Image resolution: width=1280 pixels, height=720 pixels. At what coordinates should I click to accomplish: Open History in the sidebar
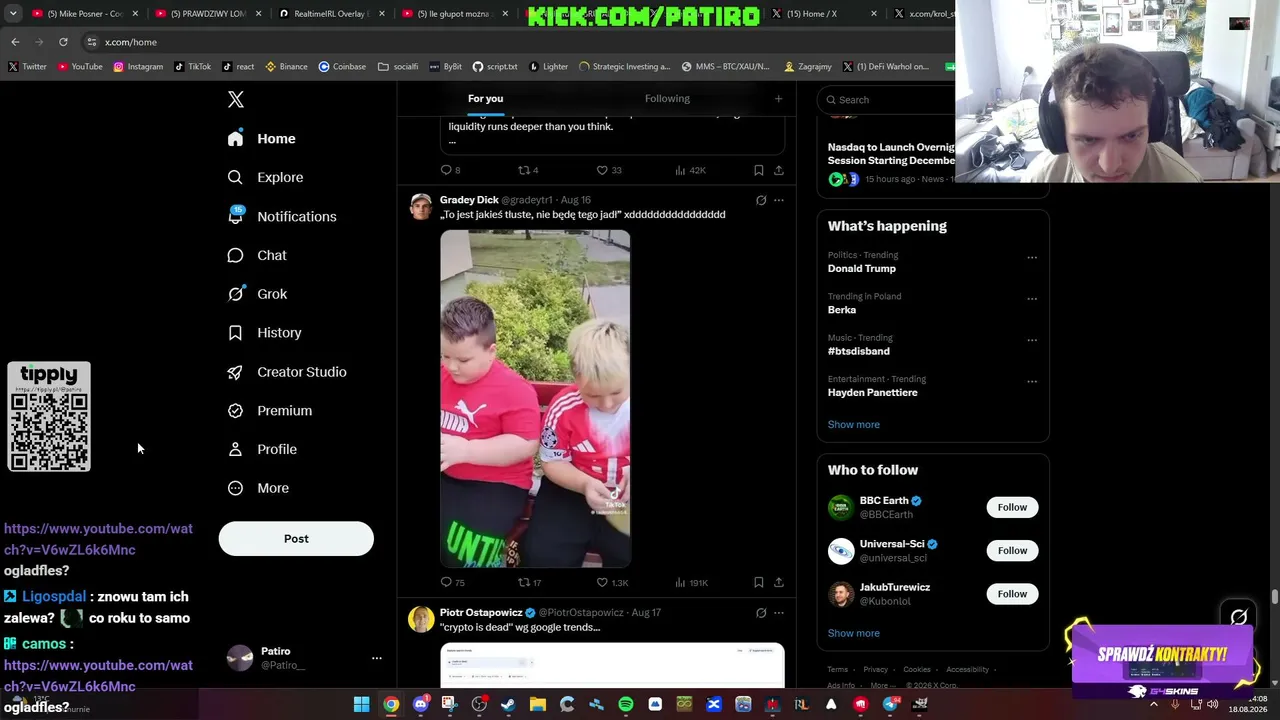[264, 333]
